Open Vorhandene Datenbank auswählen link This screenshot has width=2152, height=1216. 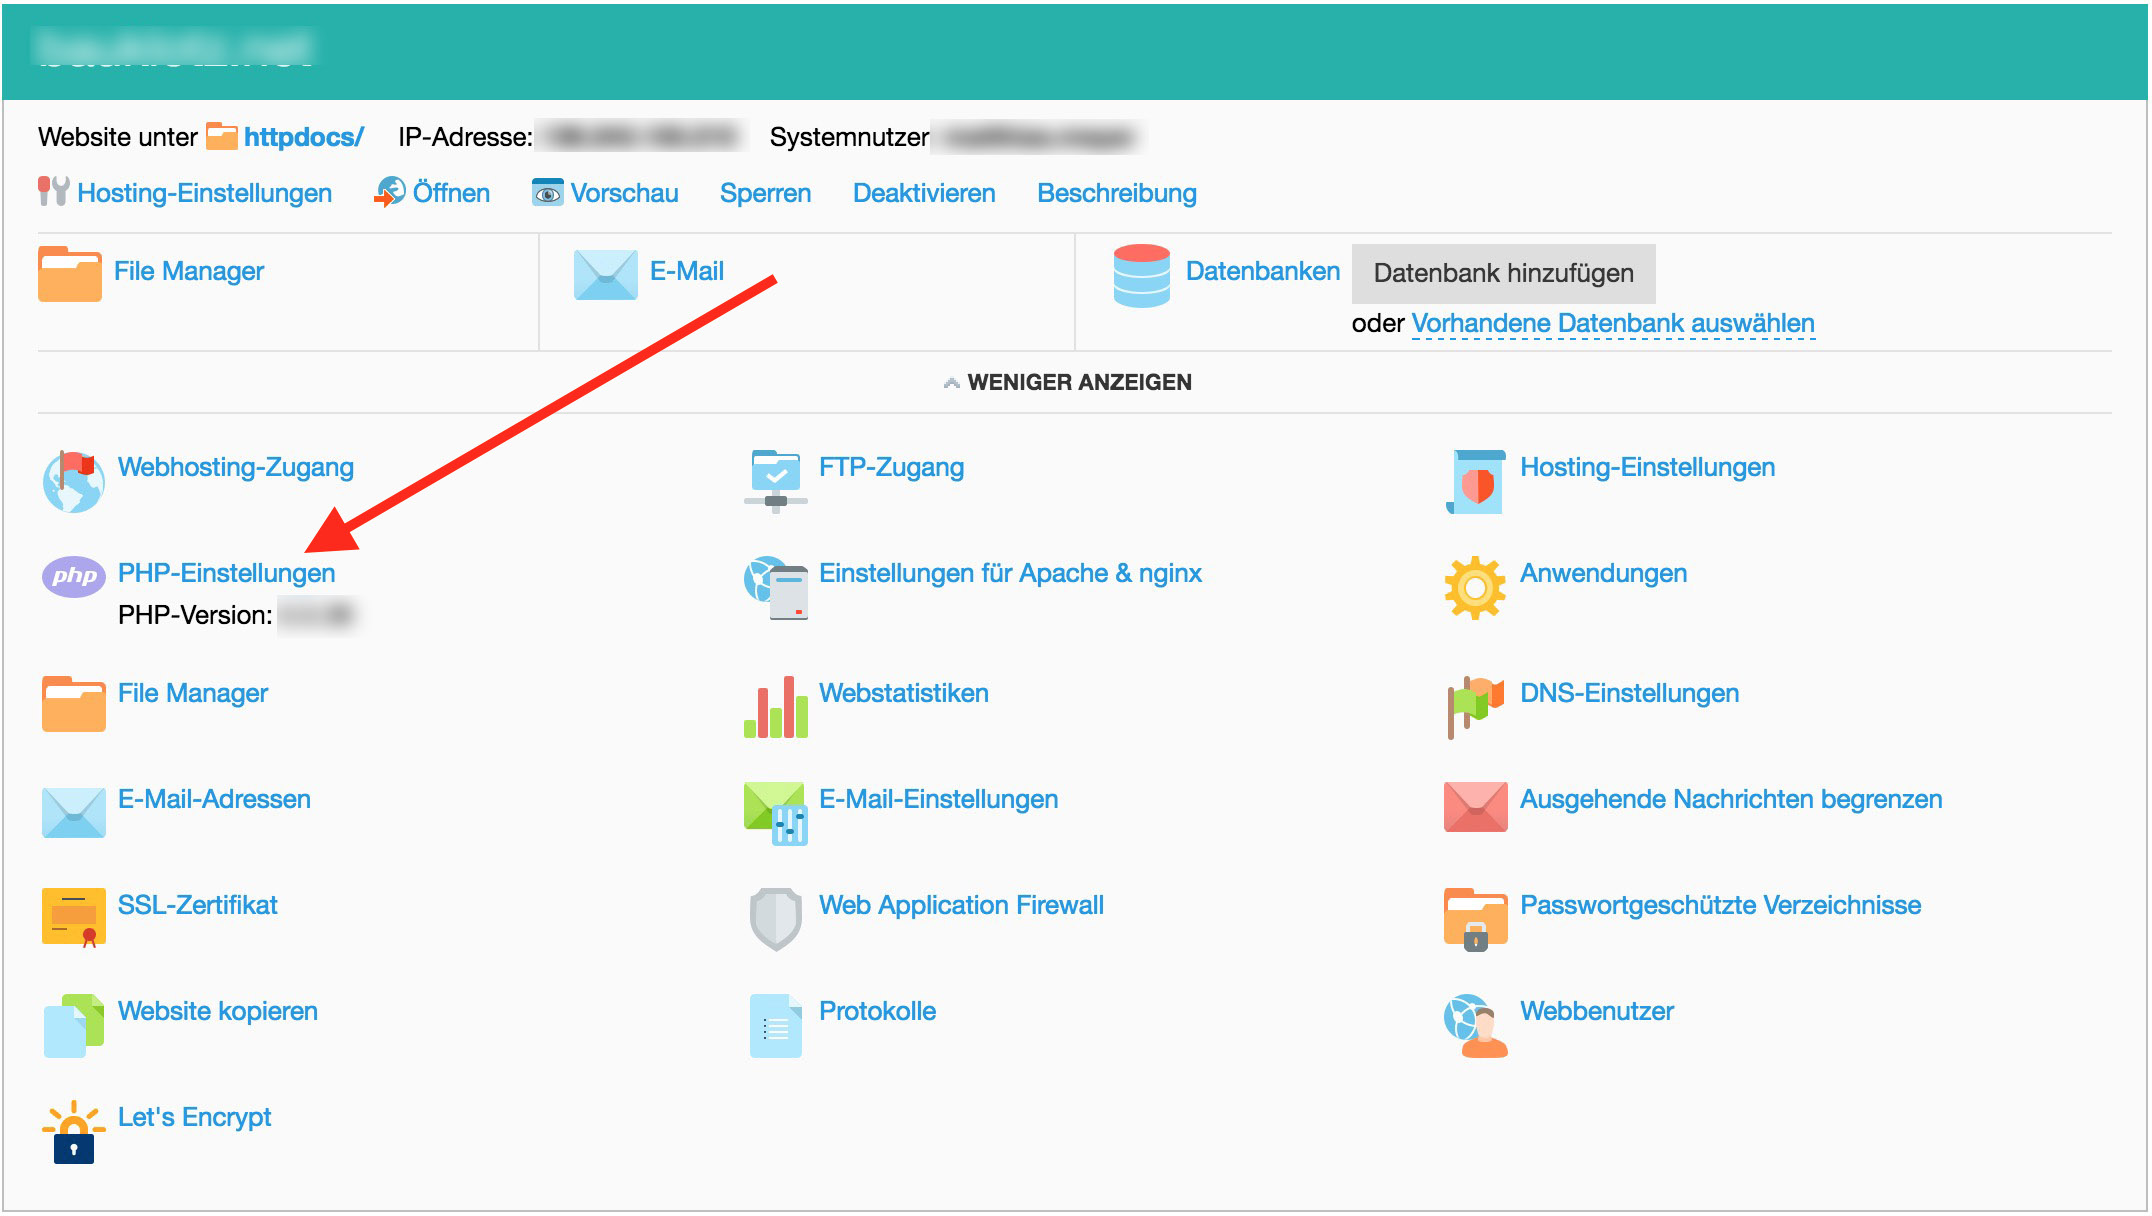coord(1613,323)
